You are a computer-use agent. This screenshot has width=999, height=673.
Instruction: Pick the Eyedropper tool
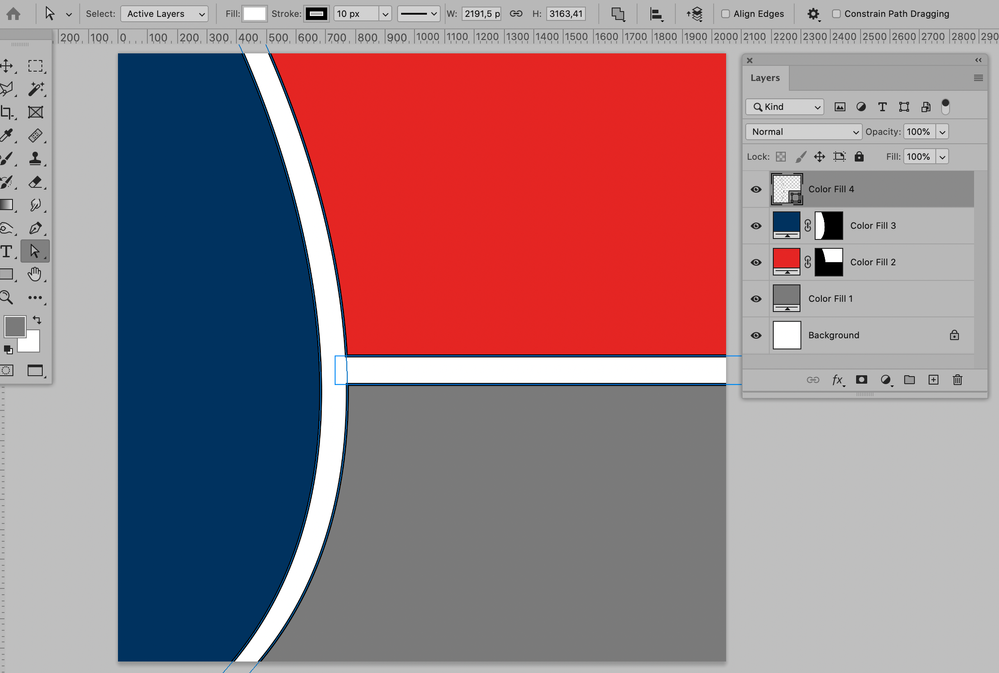(7, 135)
